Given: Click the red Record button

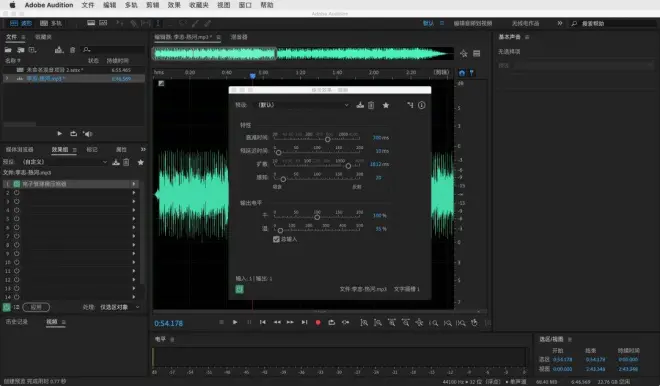Looking at the screenshot, I should pos(318,322).
